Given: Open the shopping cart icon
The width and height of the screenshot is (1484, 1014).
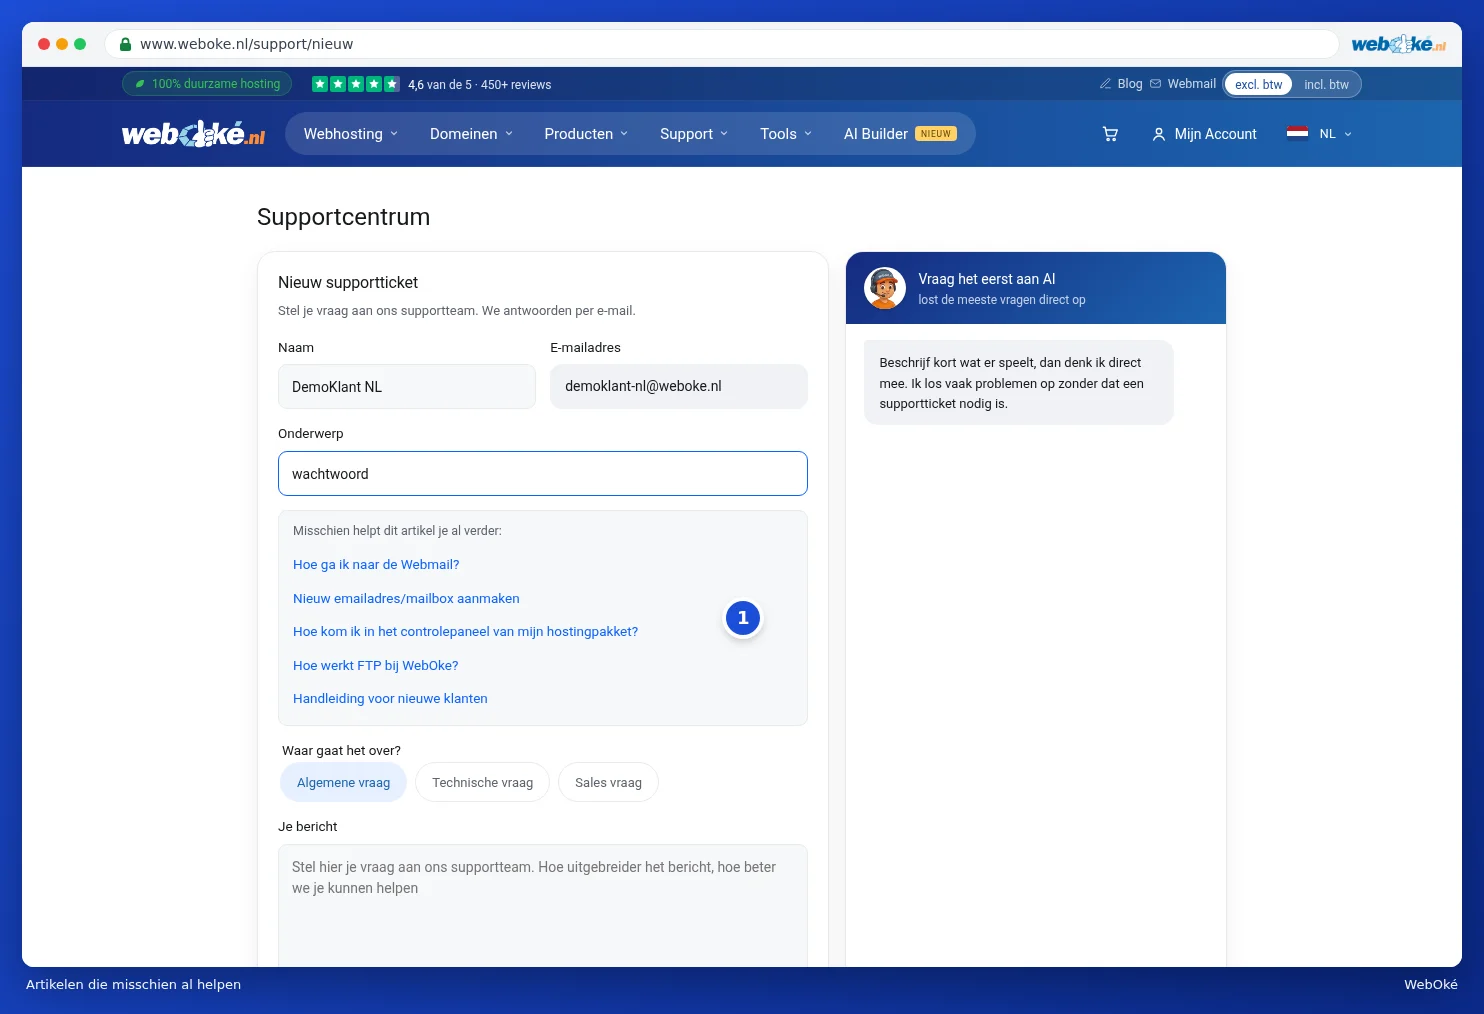Looking at the screenshot, I should pyautogui.click(x=1110, y=134).
